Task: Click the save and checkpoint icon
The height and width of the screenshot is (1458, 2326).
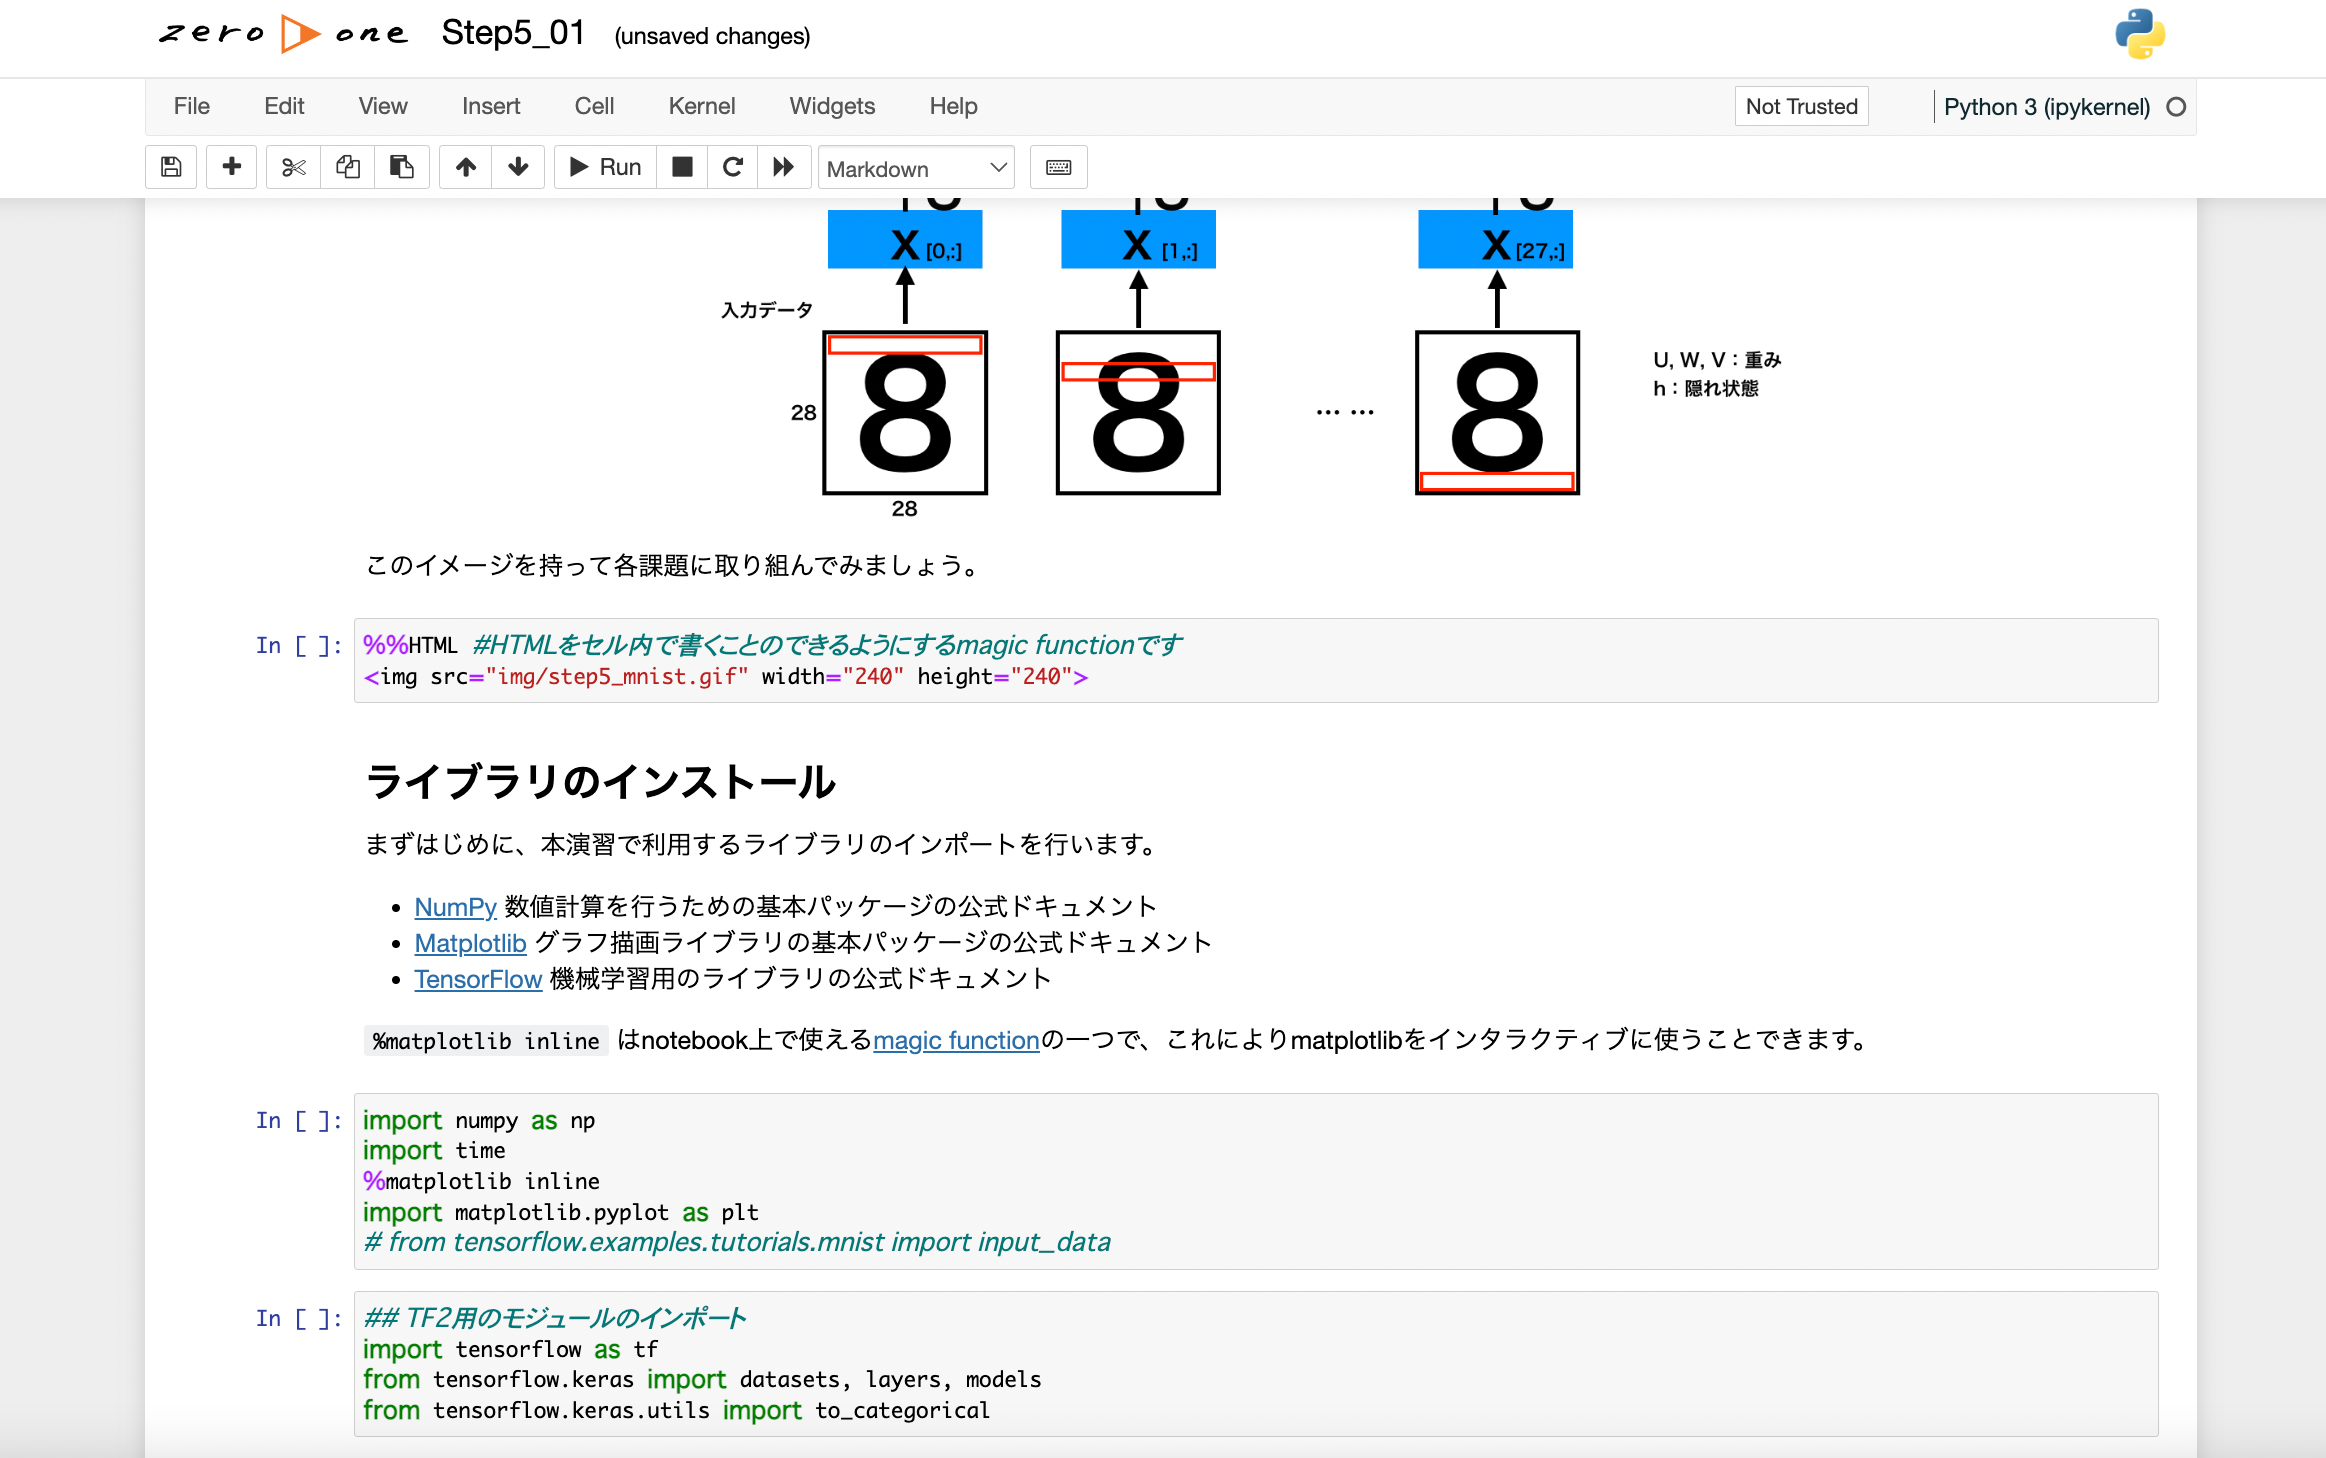Action: click(171, 167)
